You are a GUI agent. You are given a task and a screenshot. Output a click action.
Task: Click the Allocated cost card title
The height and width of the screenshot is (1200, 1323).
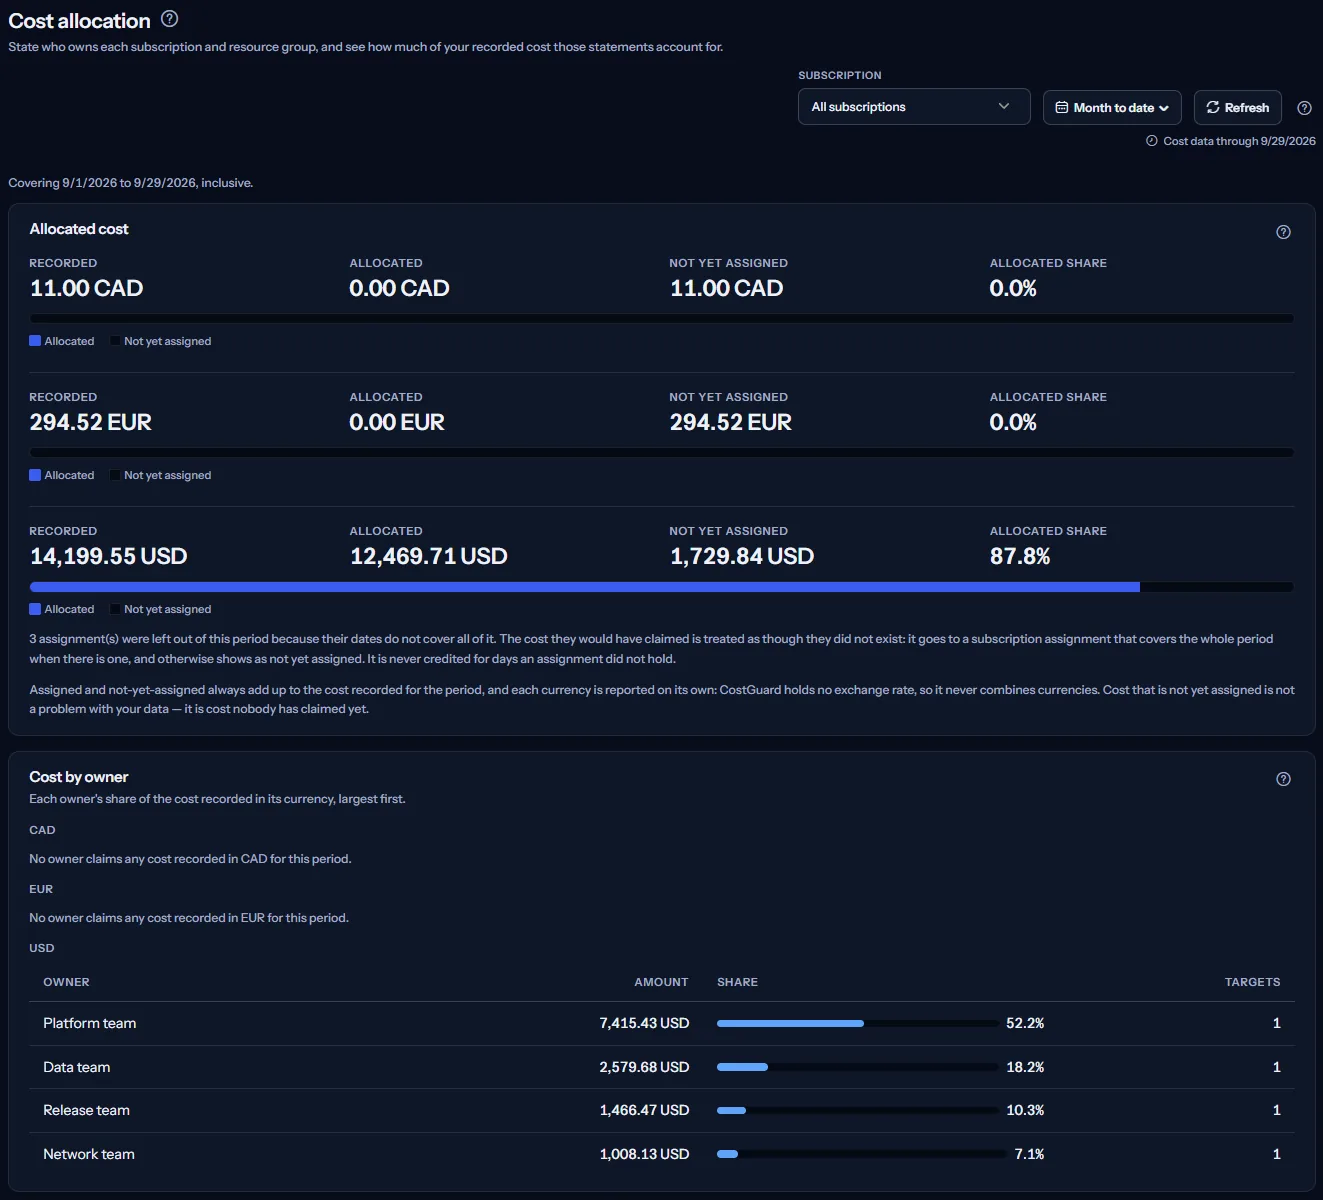[x=79, y=229]
